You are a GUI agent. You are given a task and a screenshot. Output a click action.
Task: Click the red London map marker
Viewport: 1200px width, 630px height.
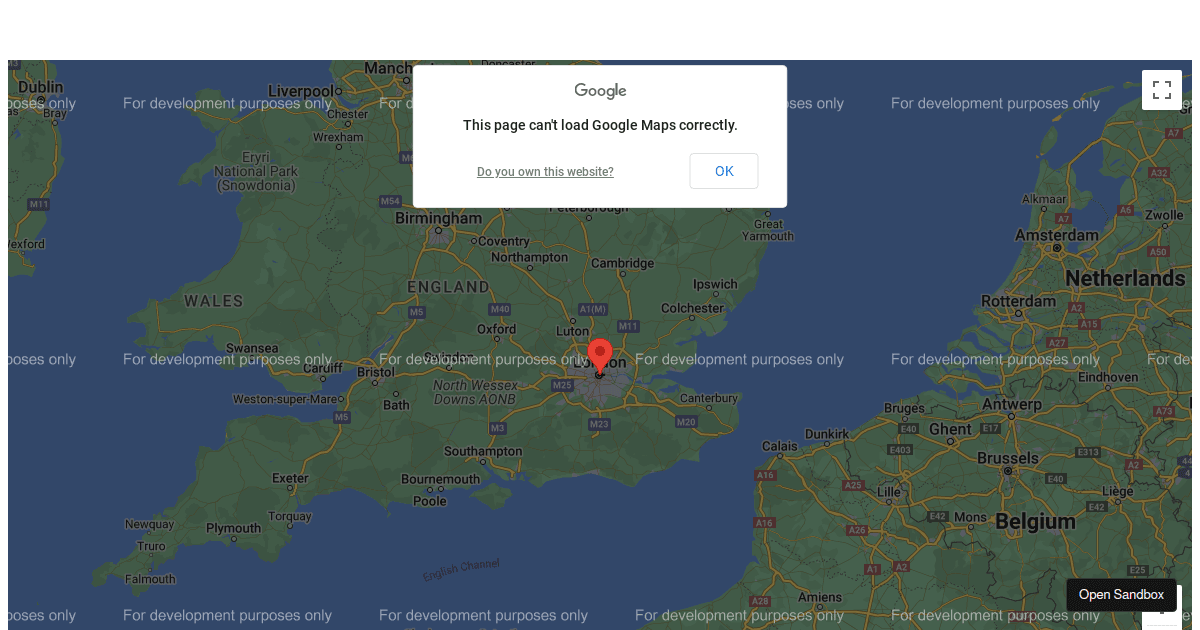(600, 357)
